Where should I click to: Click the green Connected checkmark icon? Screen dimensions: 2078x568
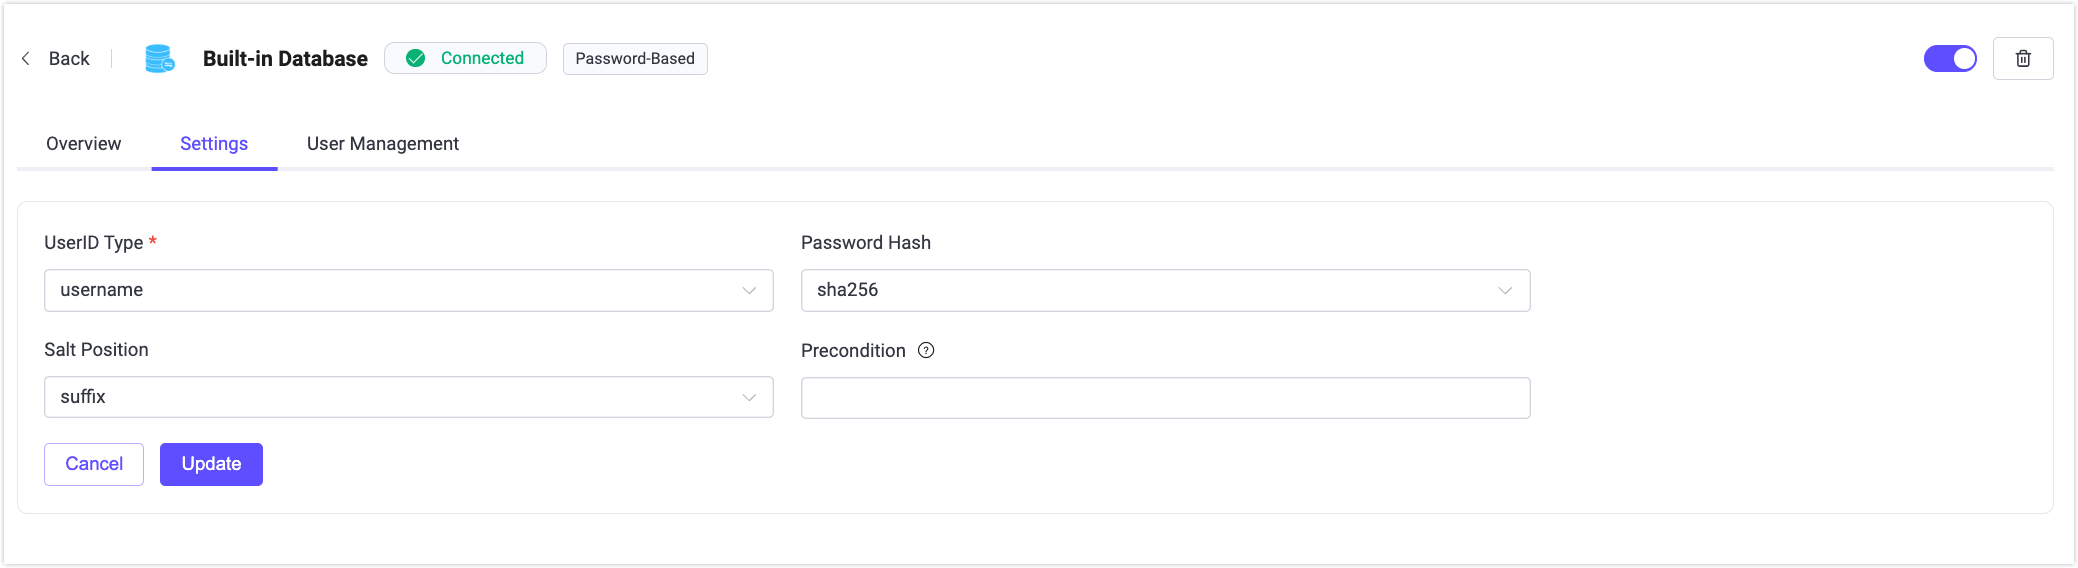click(416, 58)
